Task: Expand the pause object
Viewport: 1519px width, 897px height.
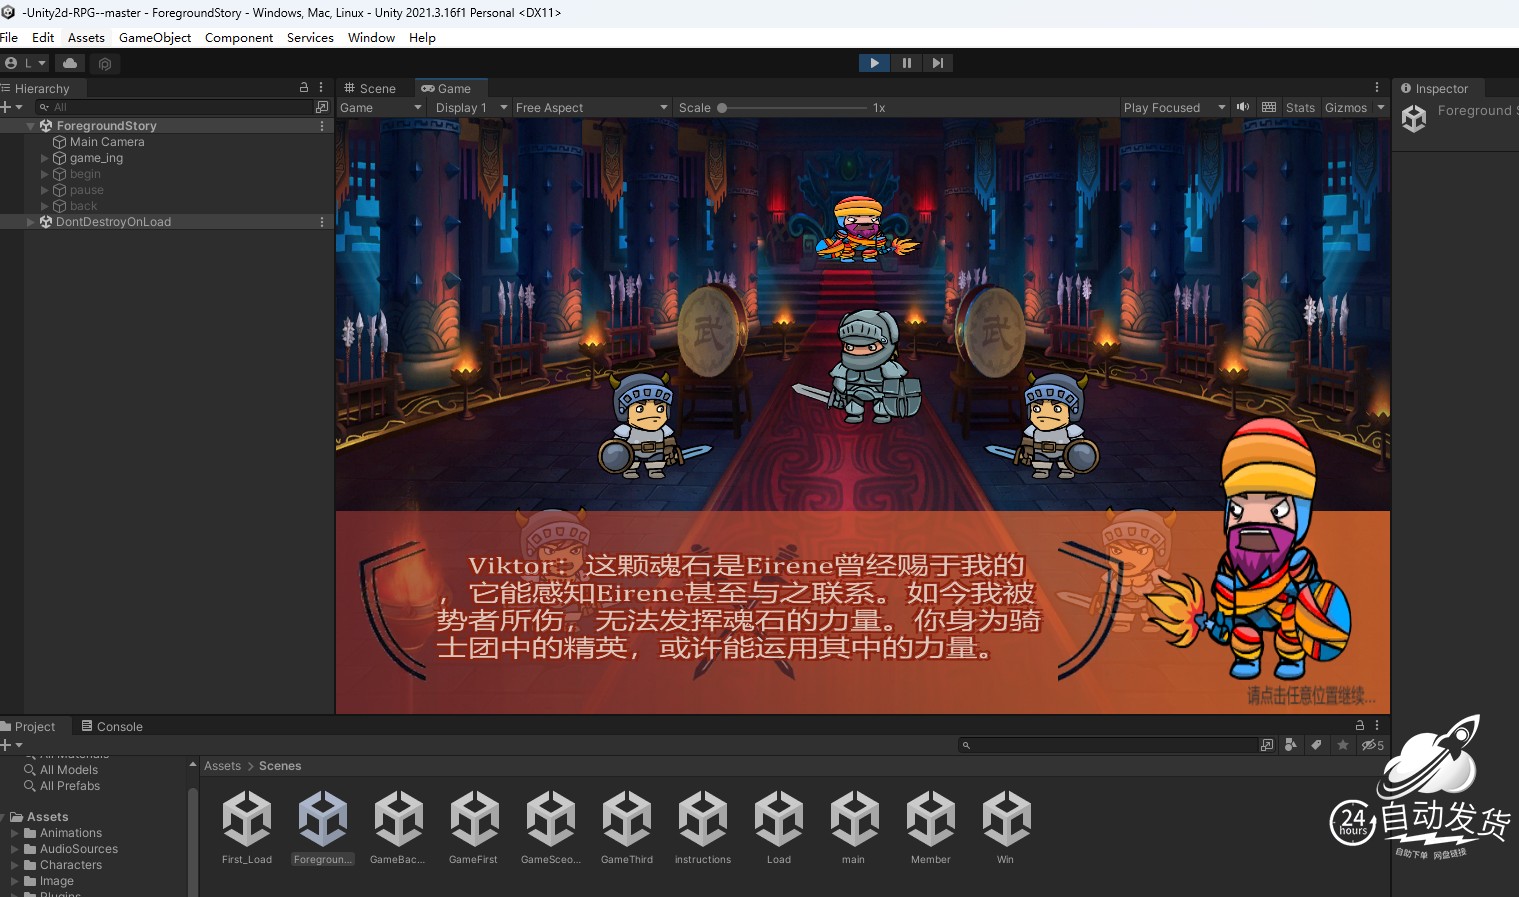Action: [x=44, y=190]
